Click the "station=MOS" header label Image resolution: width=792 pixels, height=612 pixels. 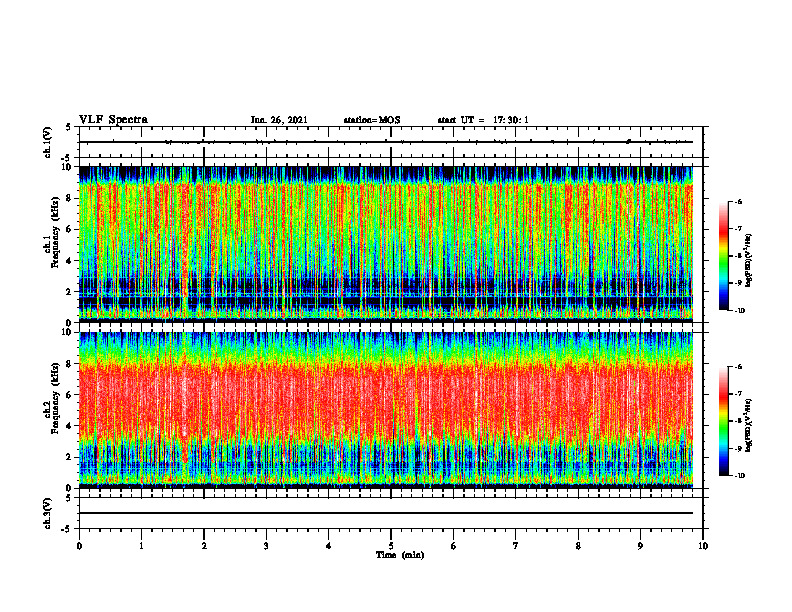(x=372, y=120)
